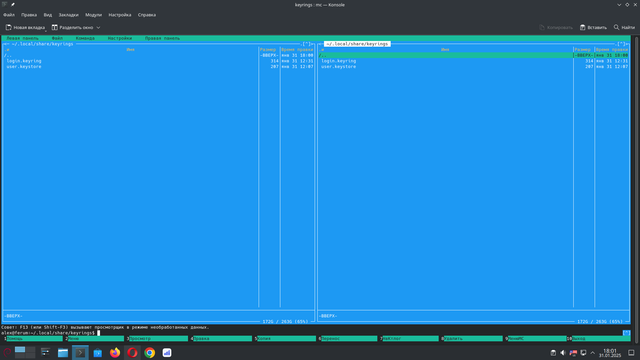The height and width of the screenshot is (360, 640).
Task: Sort left panel by Имя column header
Action: pos(131,49)
